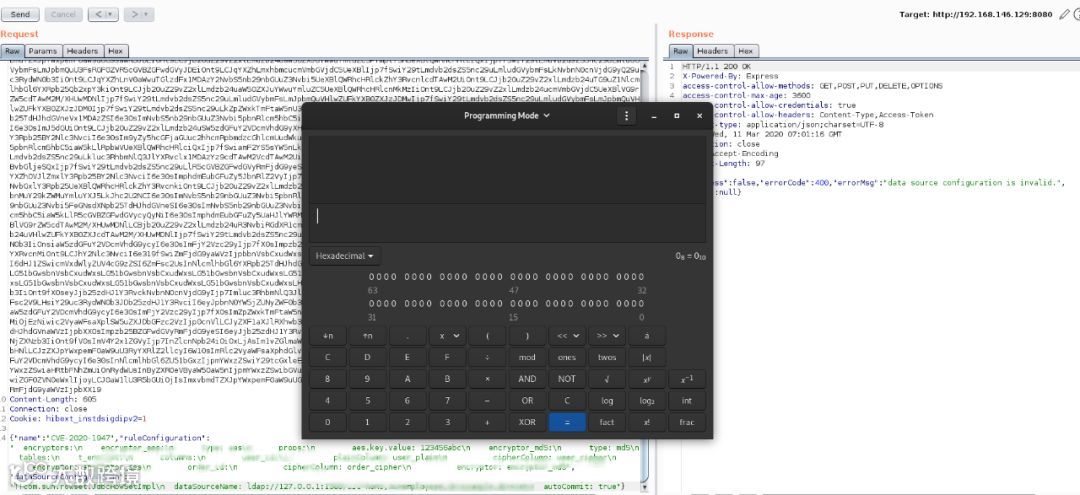
Task: Open the Hexadecimal number base dropdown
Action: pyautogui.click(x=344, y=256)
